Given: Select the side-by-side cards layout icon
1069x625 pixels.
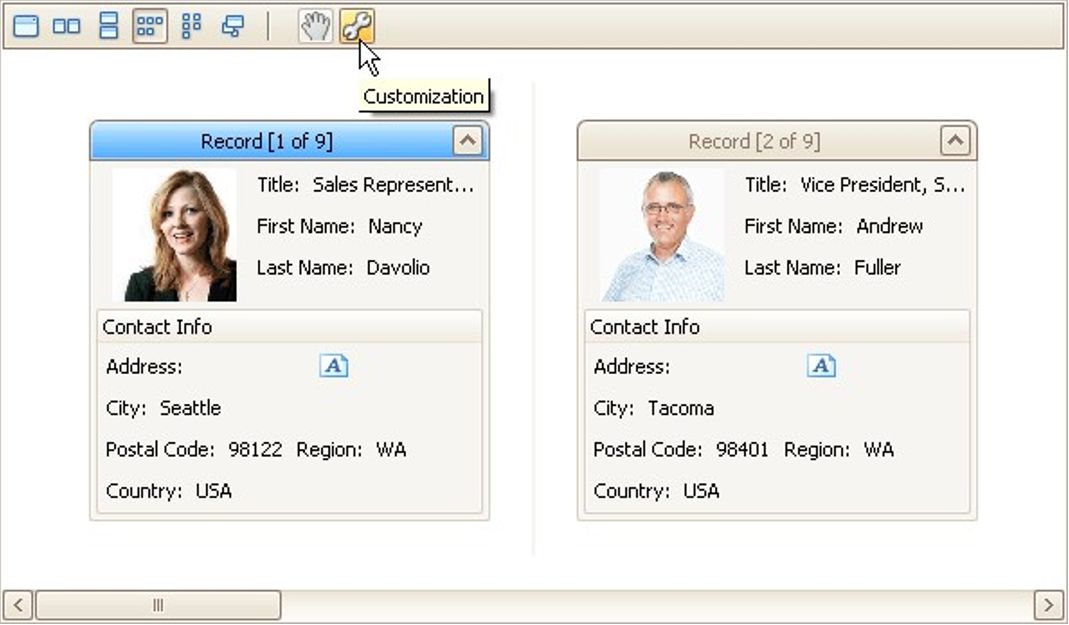Looking at the screenshot, I should [x=66, y=26].
